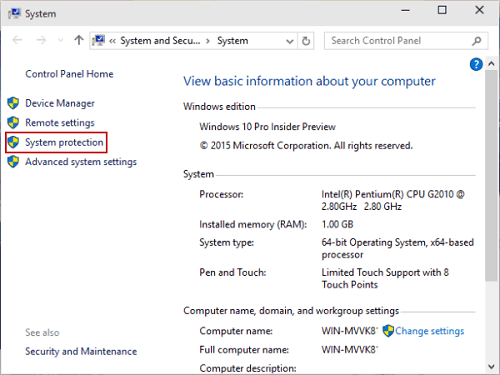The image size is (500, 375).
Task: Click shield icon beside Advanced system settings
Action: pyautogui.click(x=13, y=162)
